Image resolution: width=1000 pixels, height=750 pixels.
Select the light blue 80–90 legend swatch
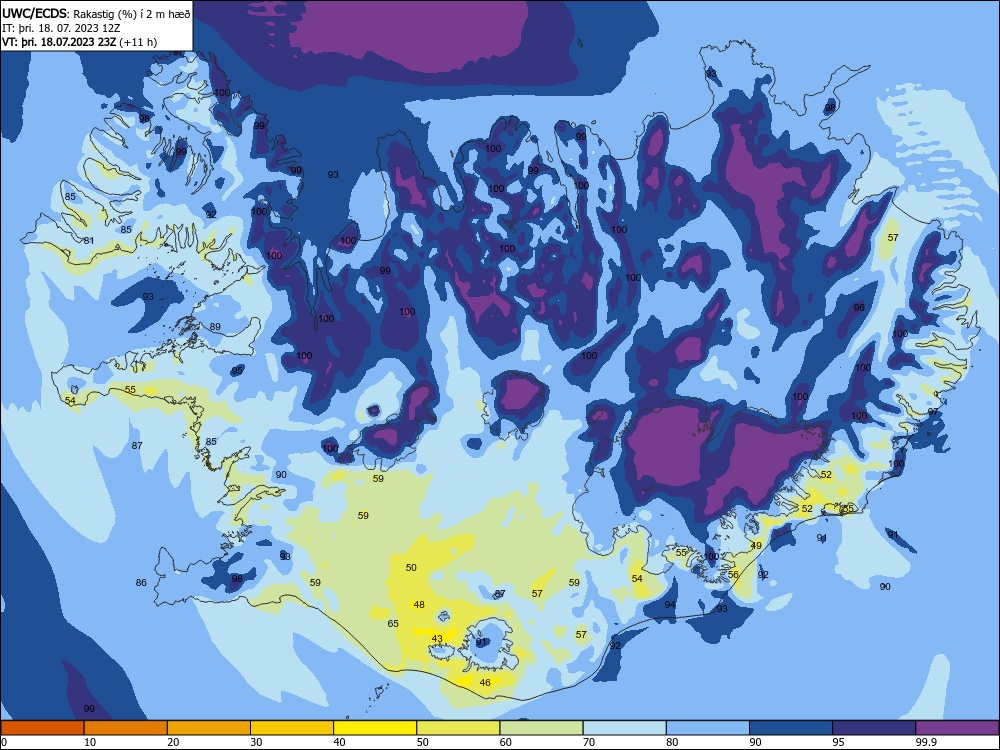click(708, 728)
